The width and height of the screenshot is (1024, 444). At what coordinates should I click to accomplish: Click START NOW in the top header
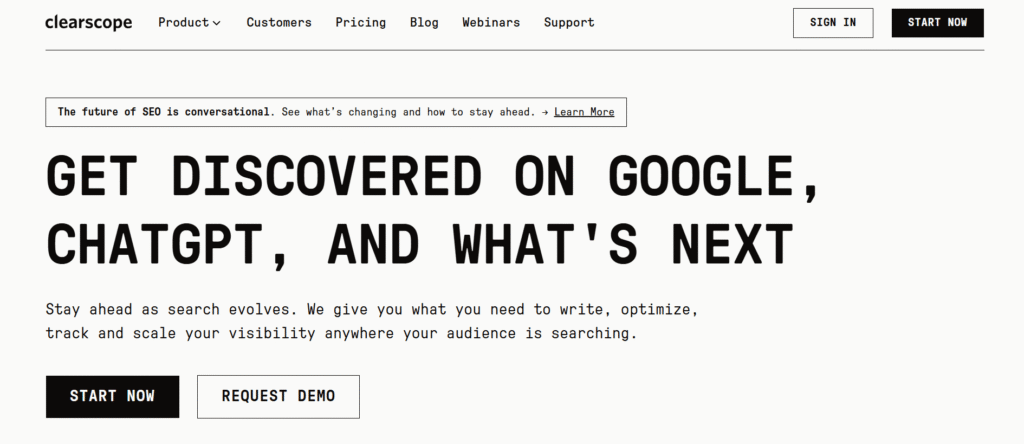[937, 22]
